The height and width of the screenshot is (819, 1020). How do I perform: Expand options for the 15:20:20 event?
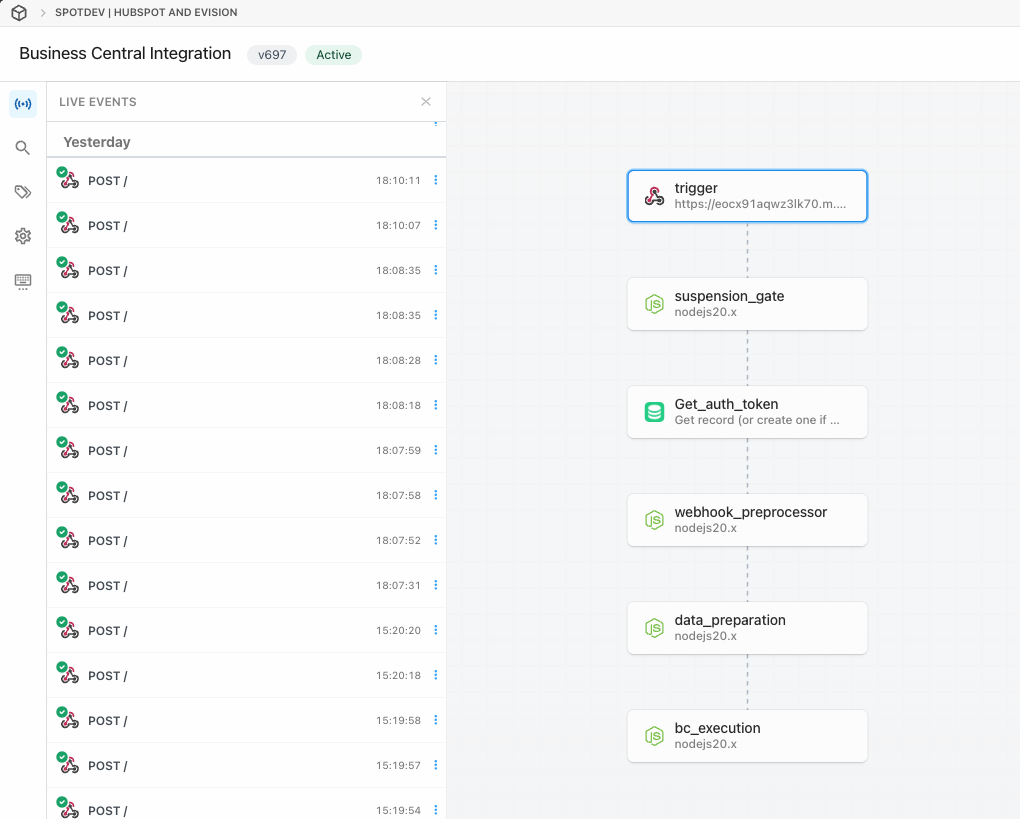[x=435, y=630]
